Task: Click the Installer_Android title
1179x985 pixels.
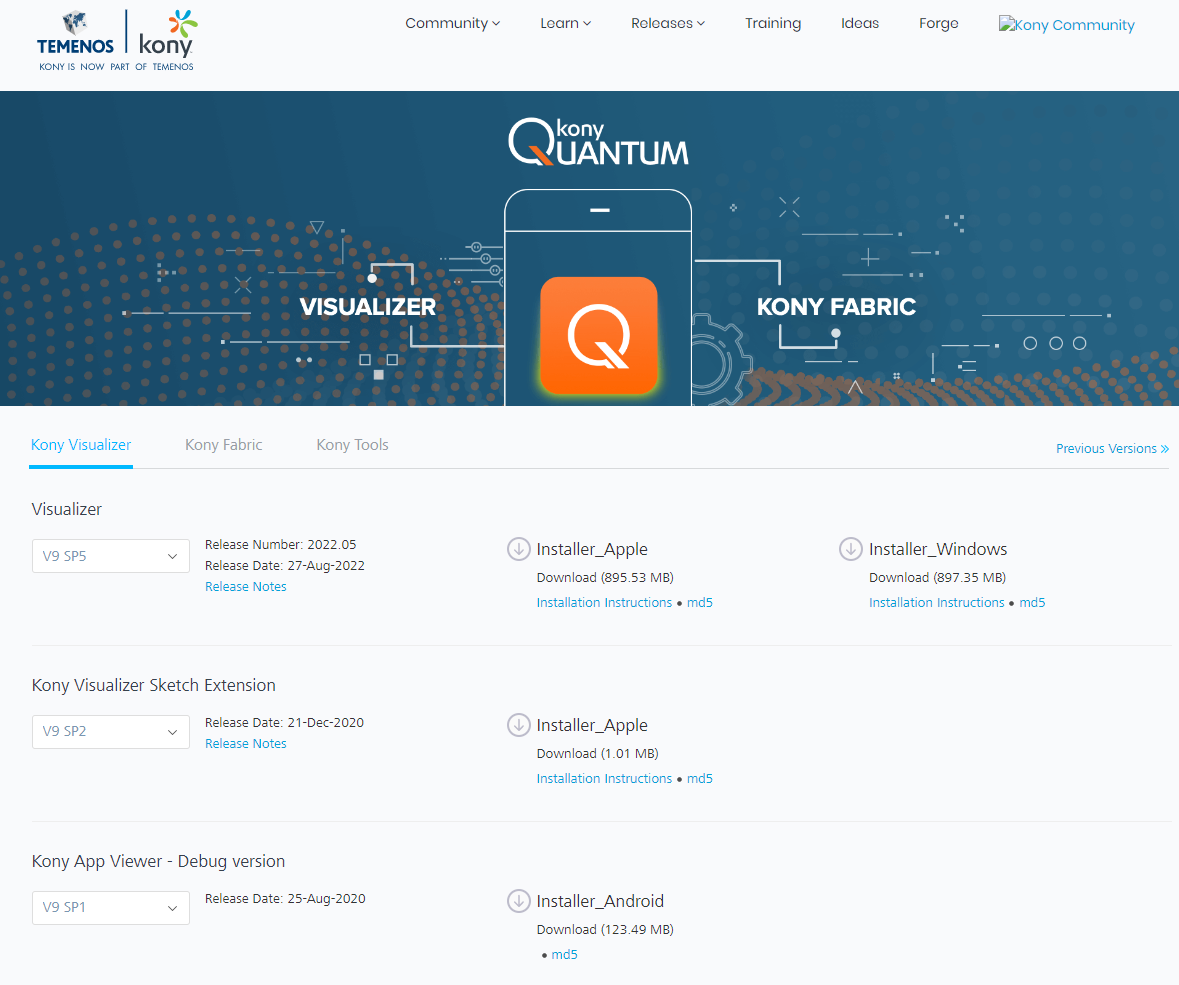Action: click(x=600, y=902)
